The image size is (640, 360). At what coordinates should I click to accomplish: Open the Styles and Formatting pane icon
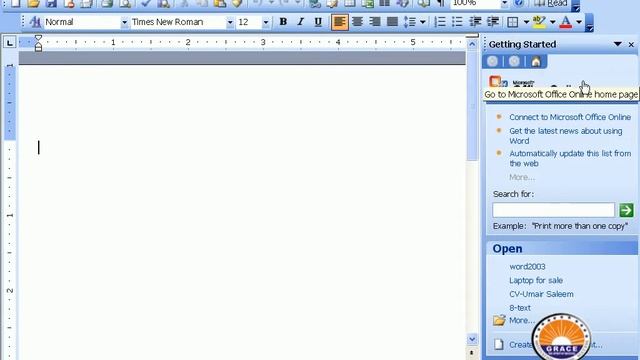[35, 22]
